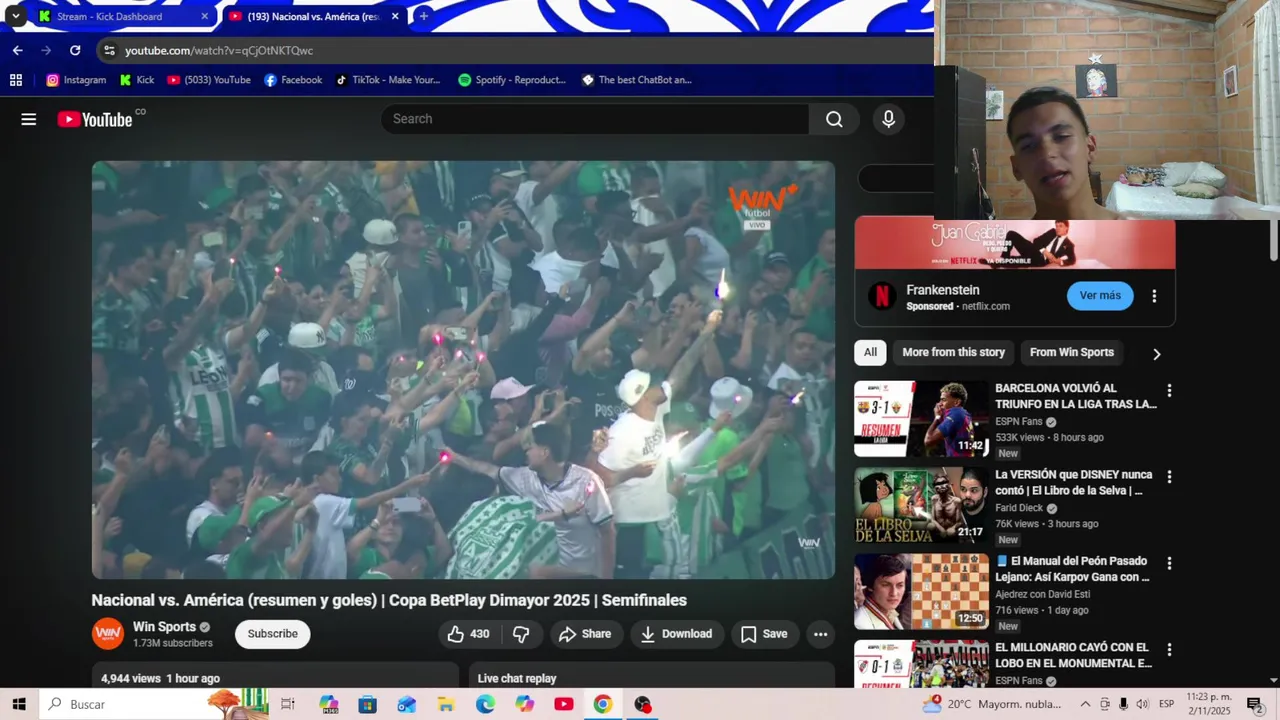This screenshot has height=720, width=1280.
Task: Open a new browser tab
Action: coord(423,16)
